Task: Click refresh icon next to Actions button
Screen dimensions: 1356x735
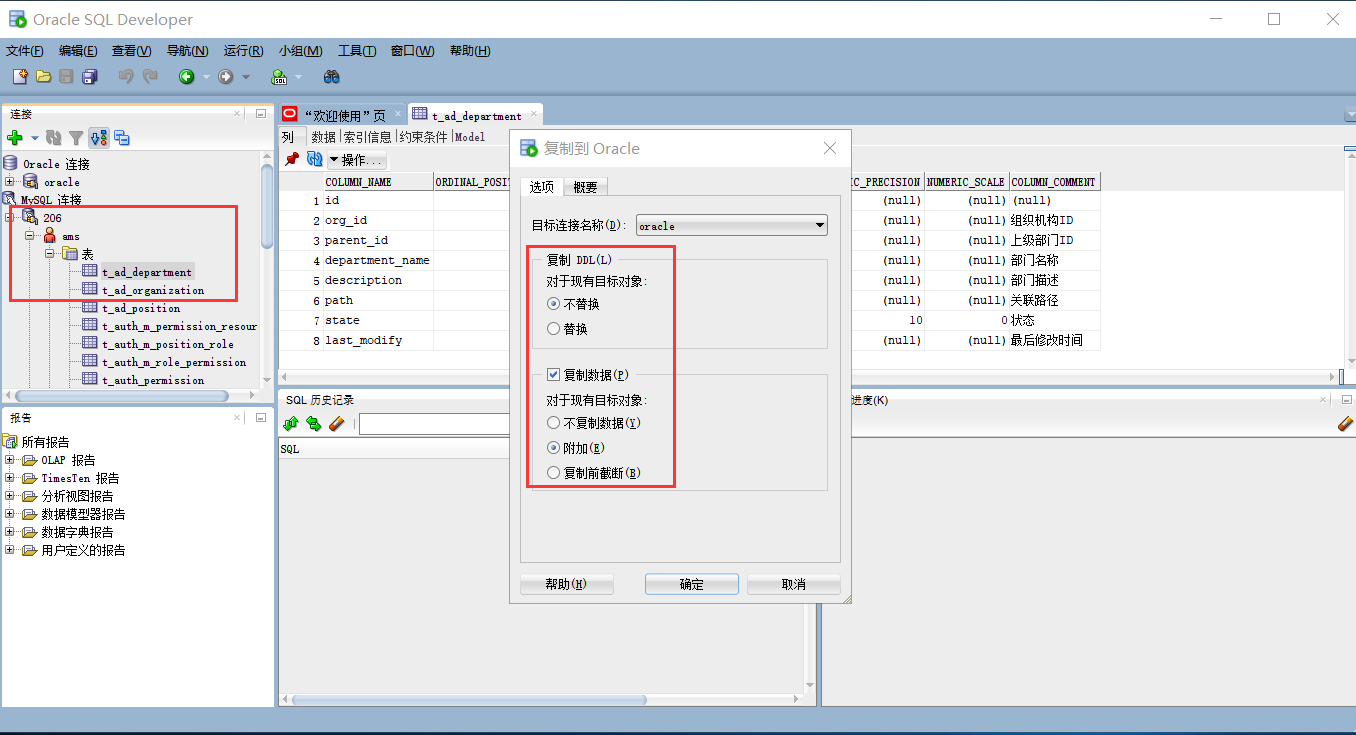Action: coord(314,159)
